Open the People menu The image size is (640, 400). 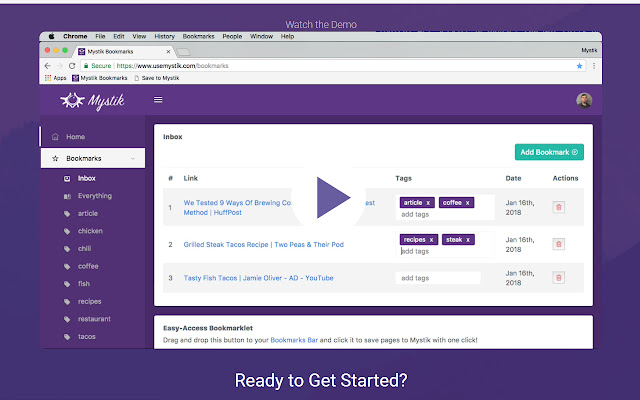point(232,36)
